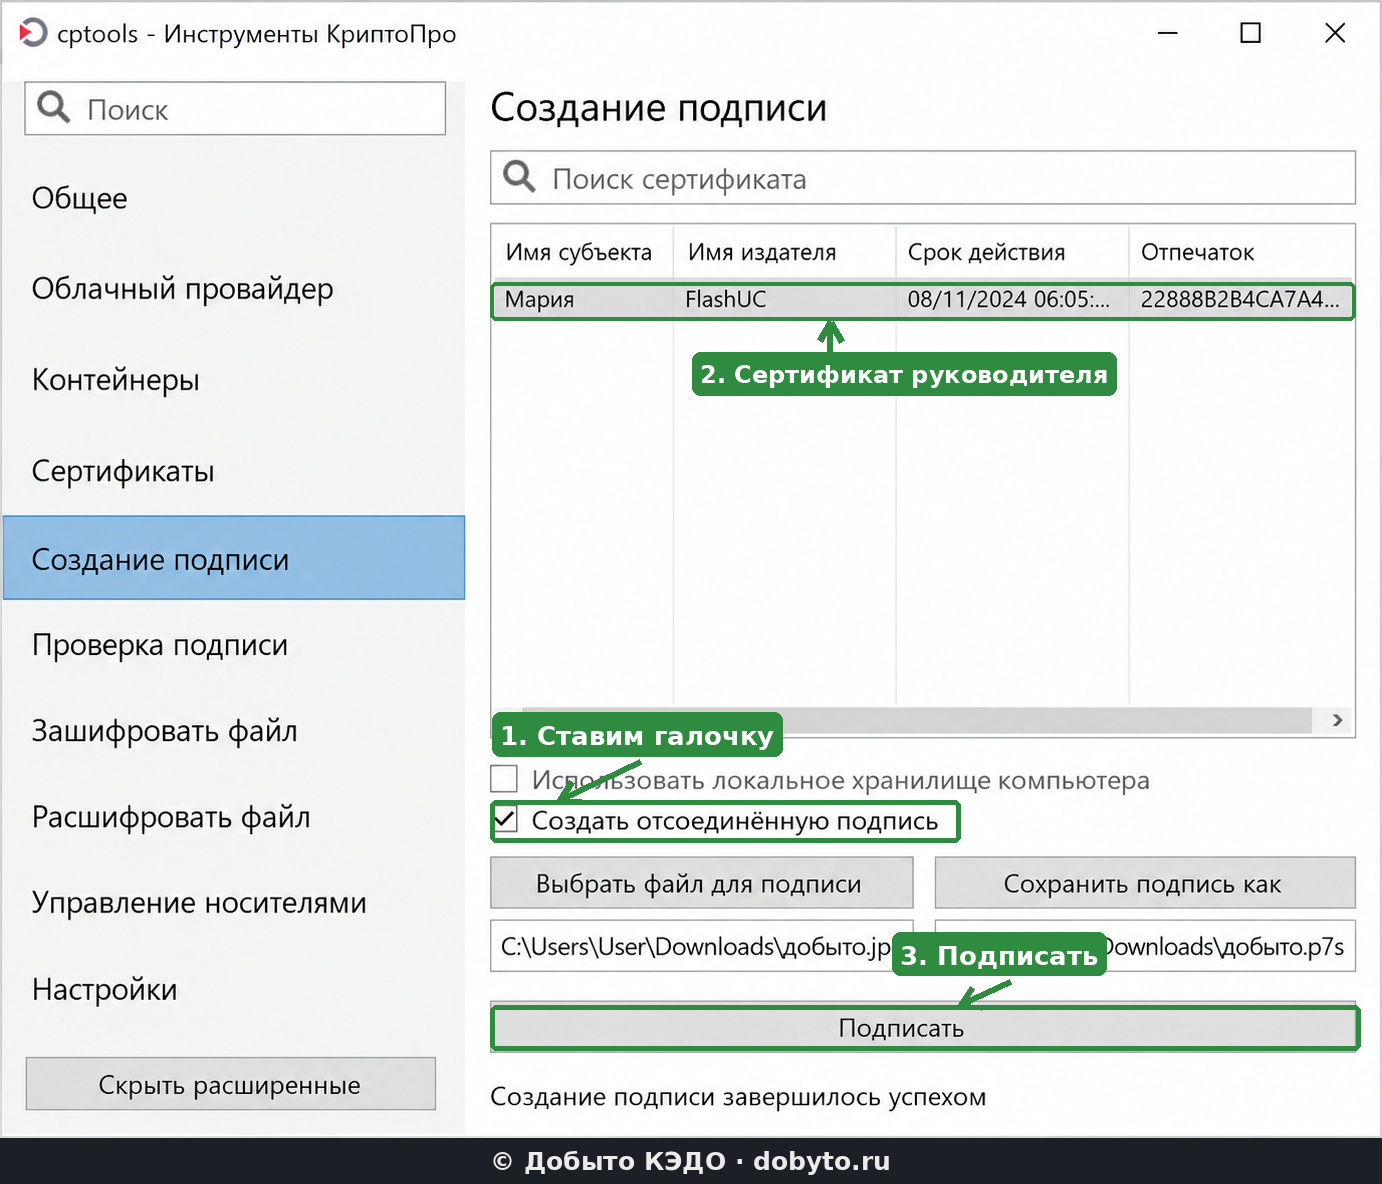This screenshot has width=1382, height=1184.
Task: Open the Проверка подписи section
Action: [x=234, y=645]
